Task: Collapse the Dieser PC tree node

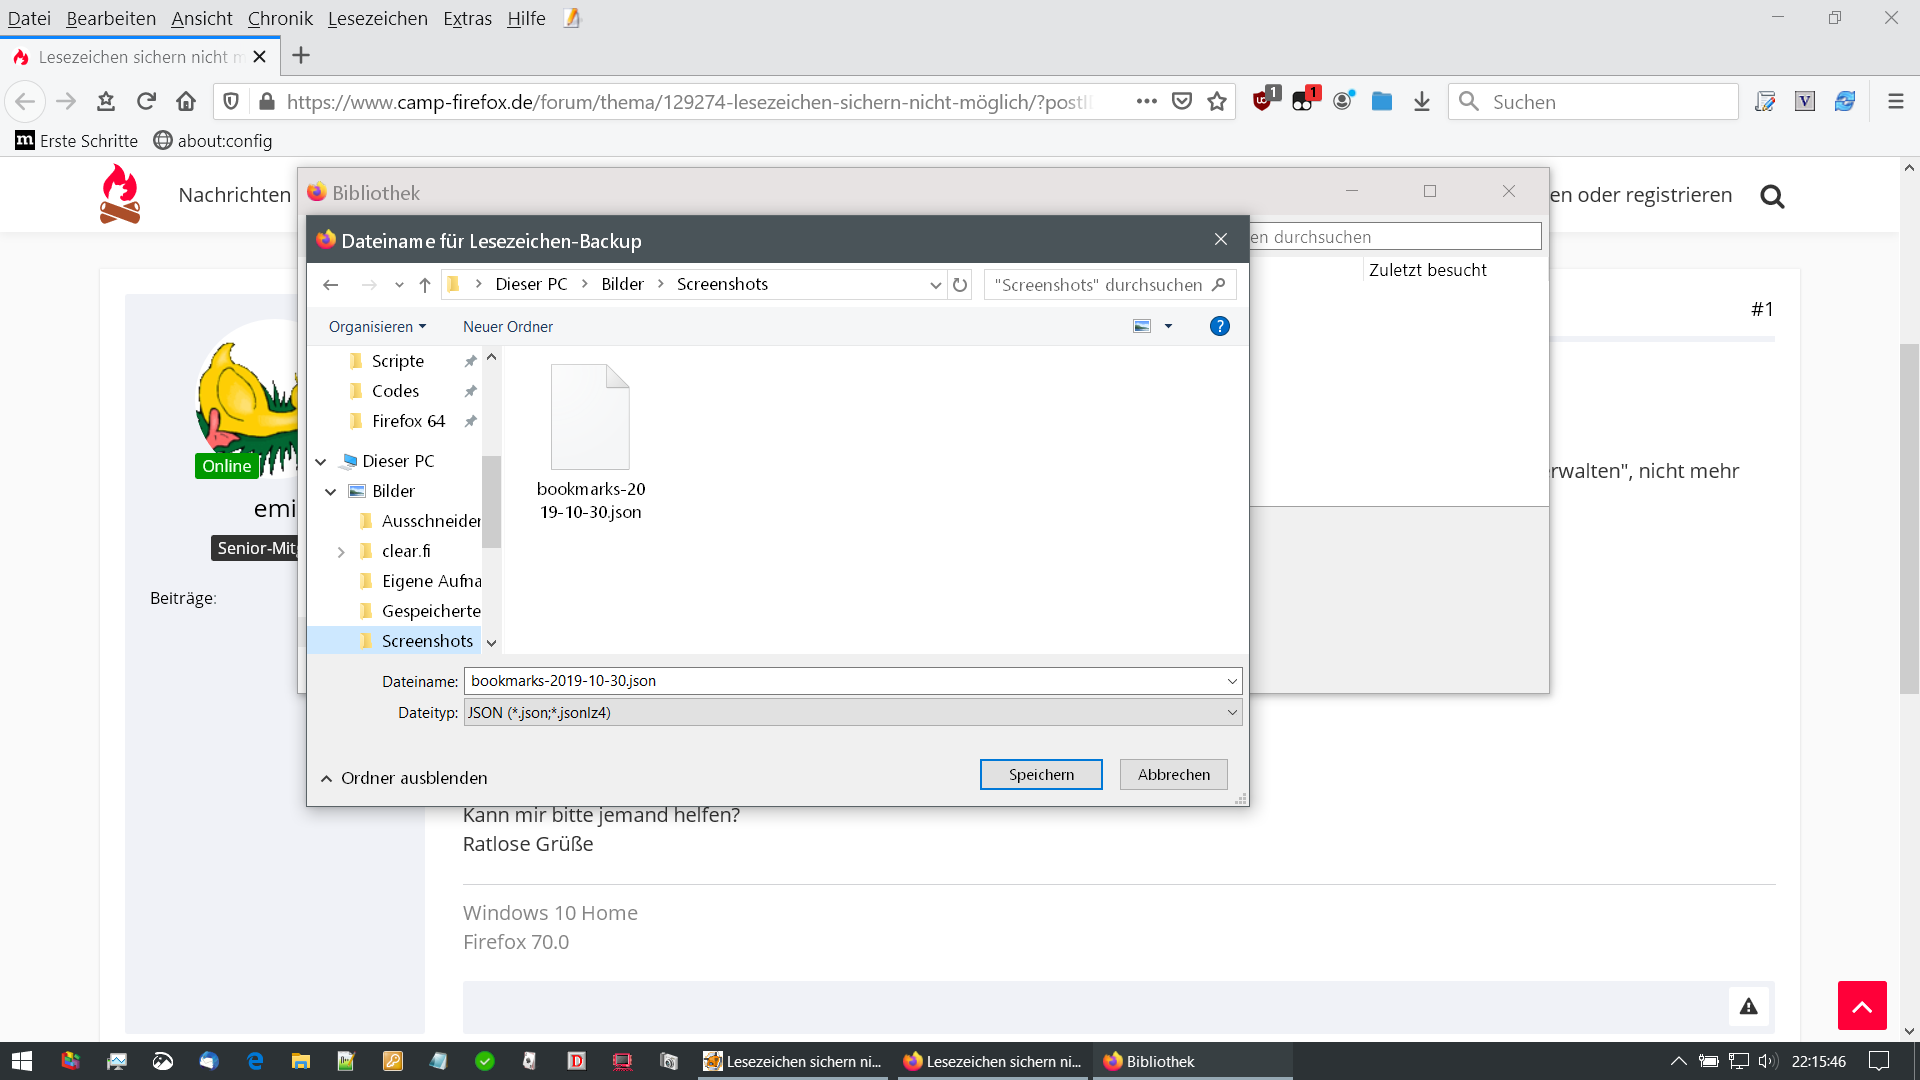Action: click(x=321, y=461)
